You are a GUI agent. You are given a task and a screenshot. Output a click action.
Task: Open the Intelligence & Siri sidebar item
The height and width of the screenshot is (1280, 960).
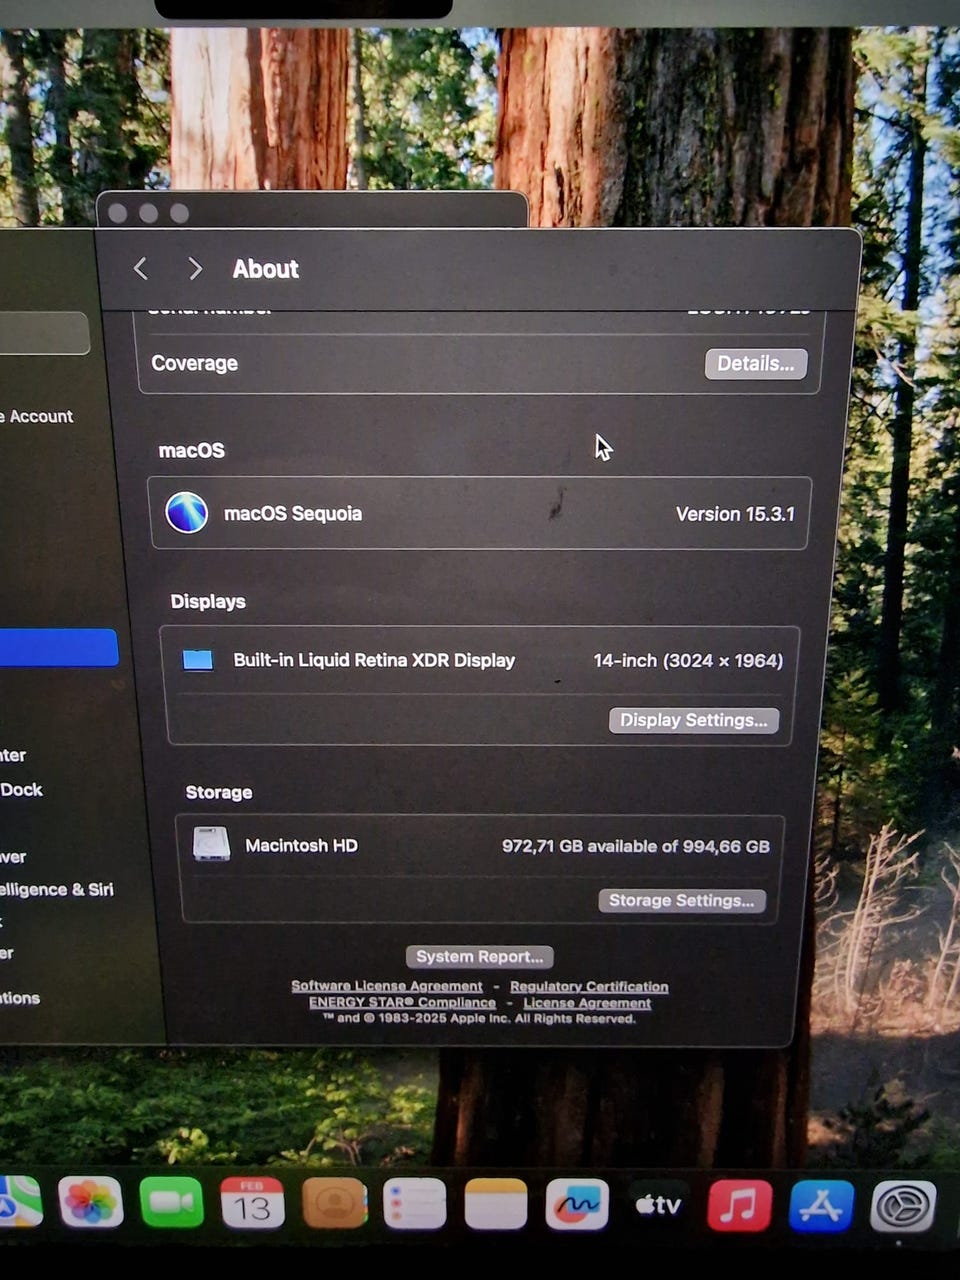(57, 889)
